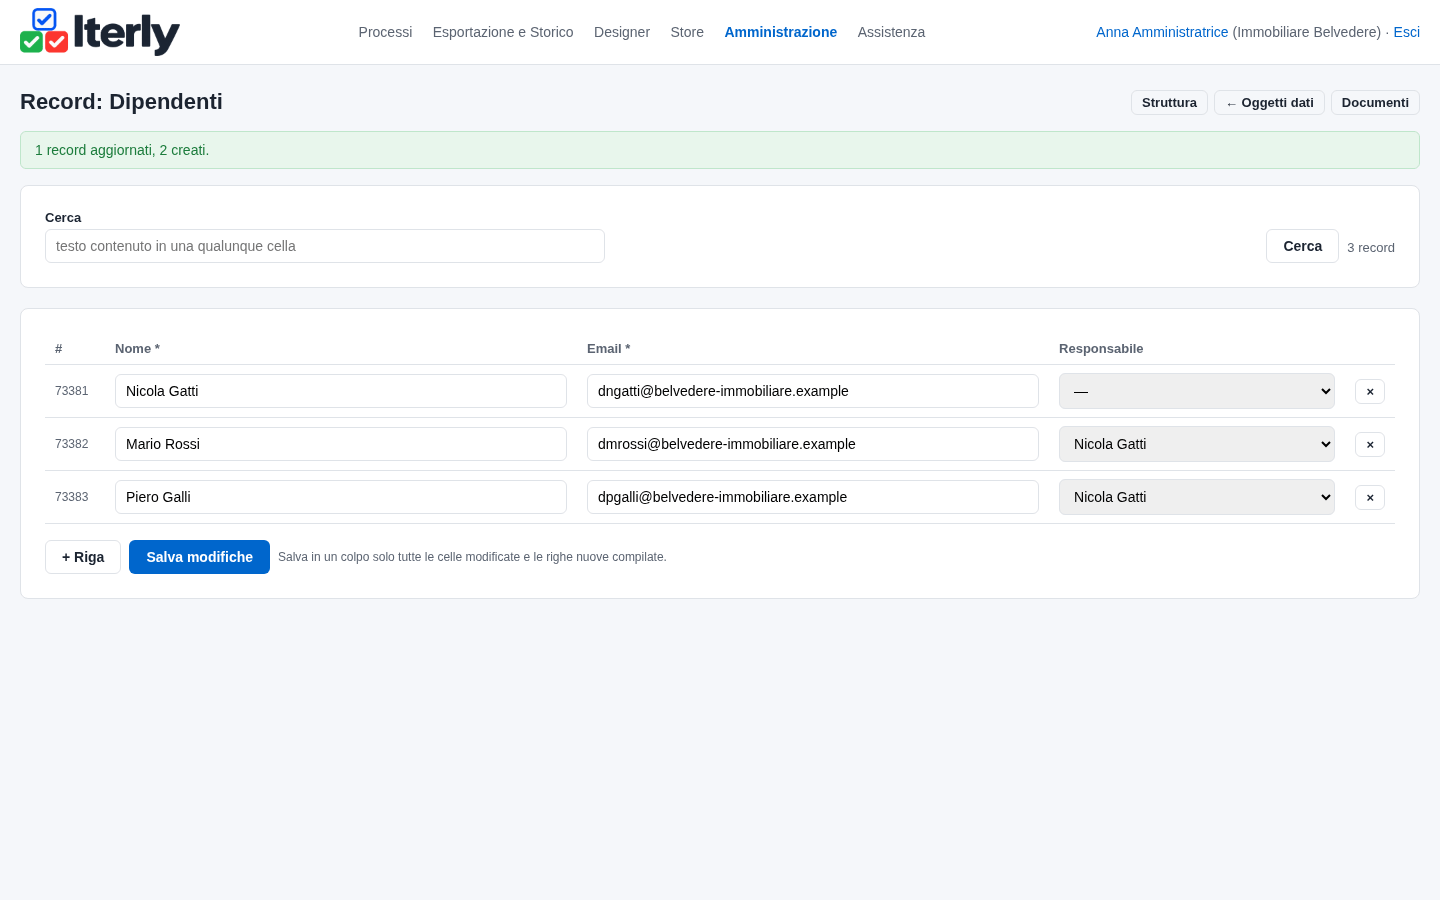
Task: Delete the Nicola Gatti row
Action: [x=1370, y=391]
